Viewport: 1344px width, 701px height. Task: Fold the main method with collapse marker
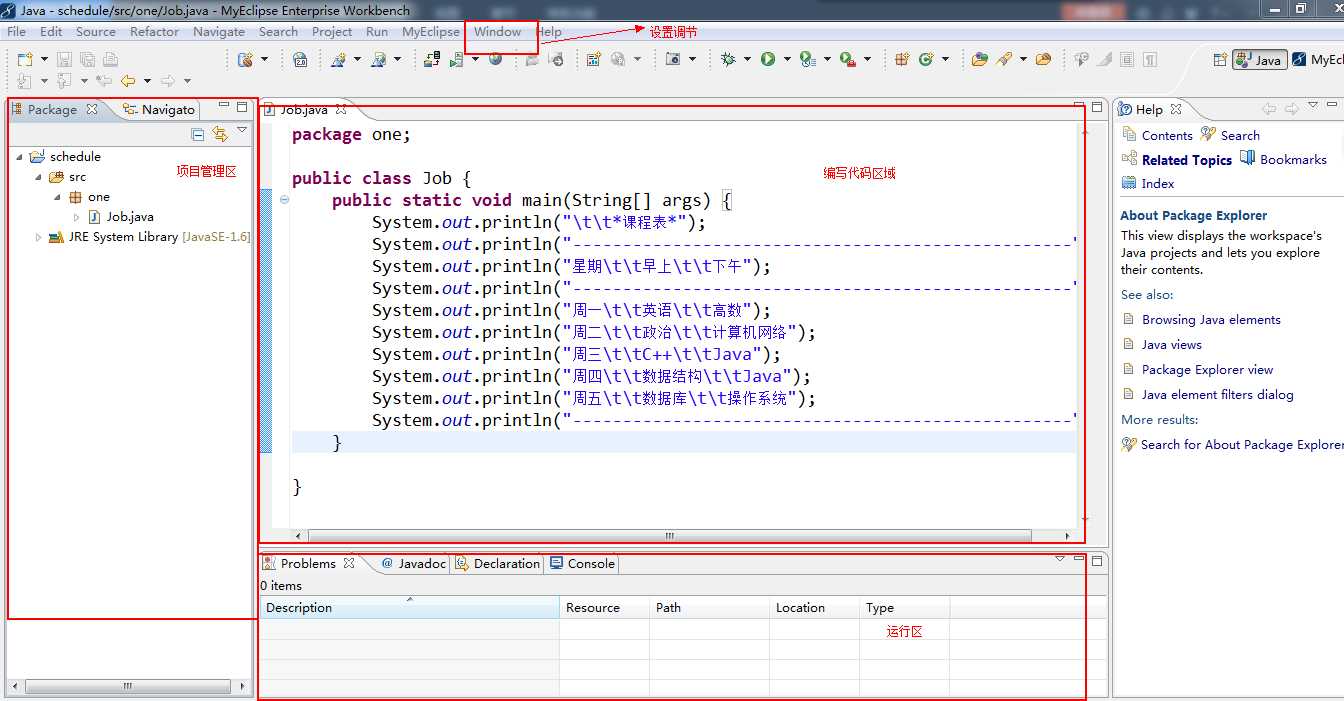284,200
